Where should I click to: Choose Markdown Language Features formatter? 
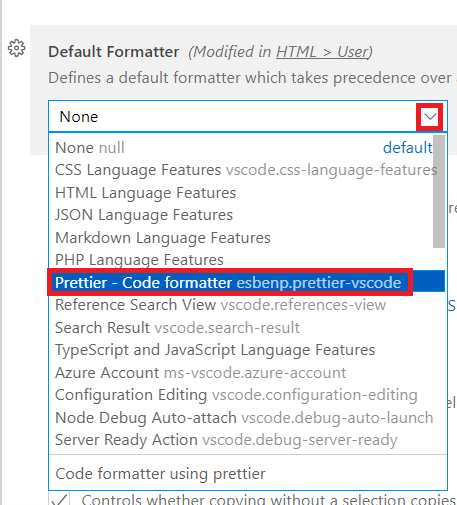point(244,238)
